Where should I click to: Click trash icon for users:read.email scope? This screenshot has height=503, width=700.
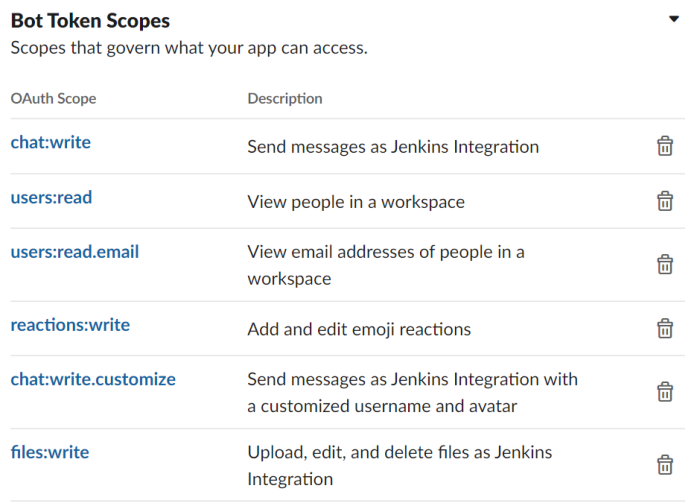665,264
